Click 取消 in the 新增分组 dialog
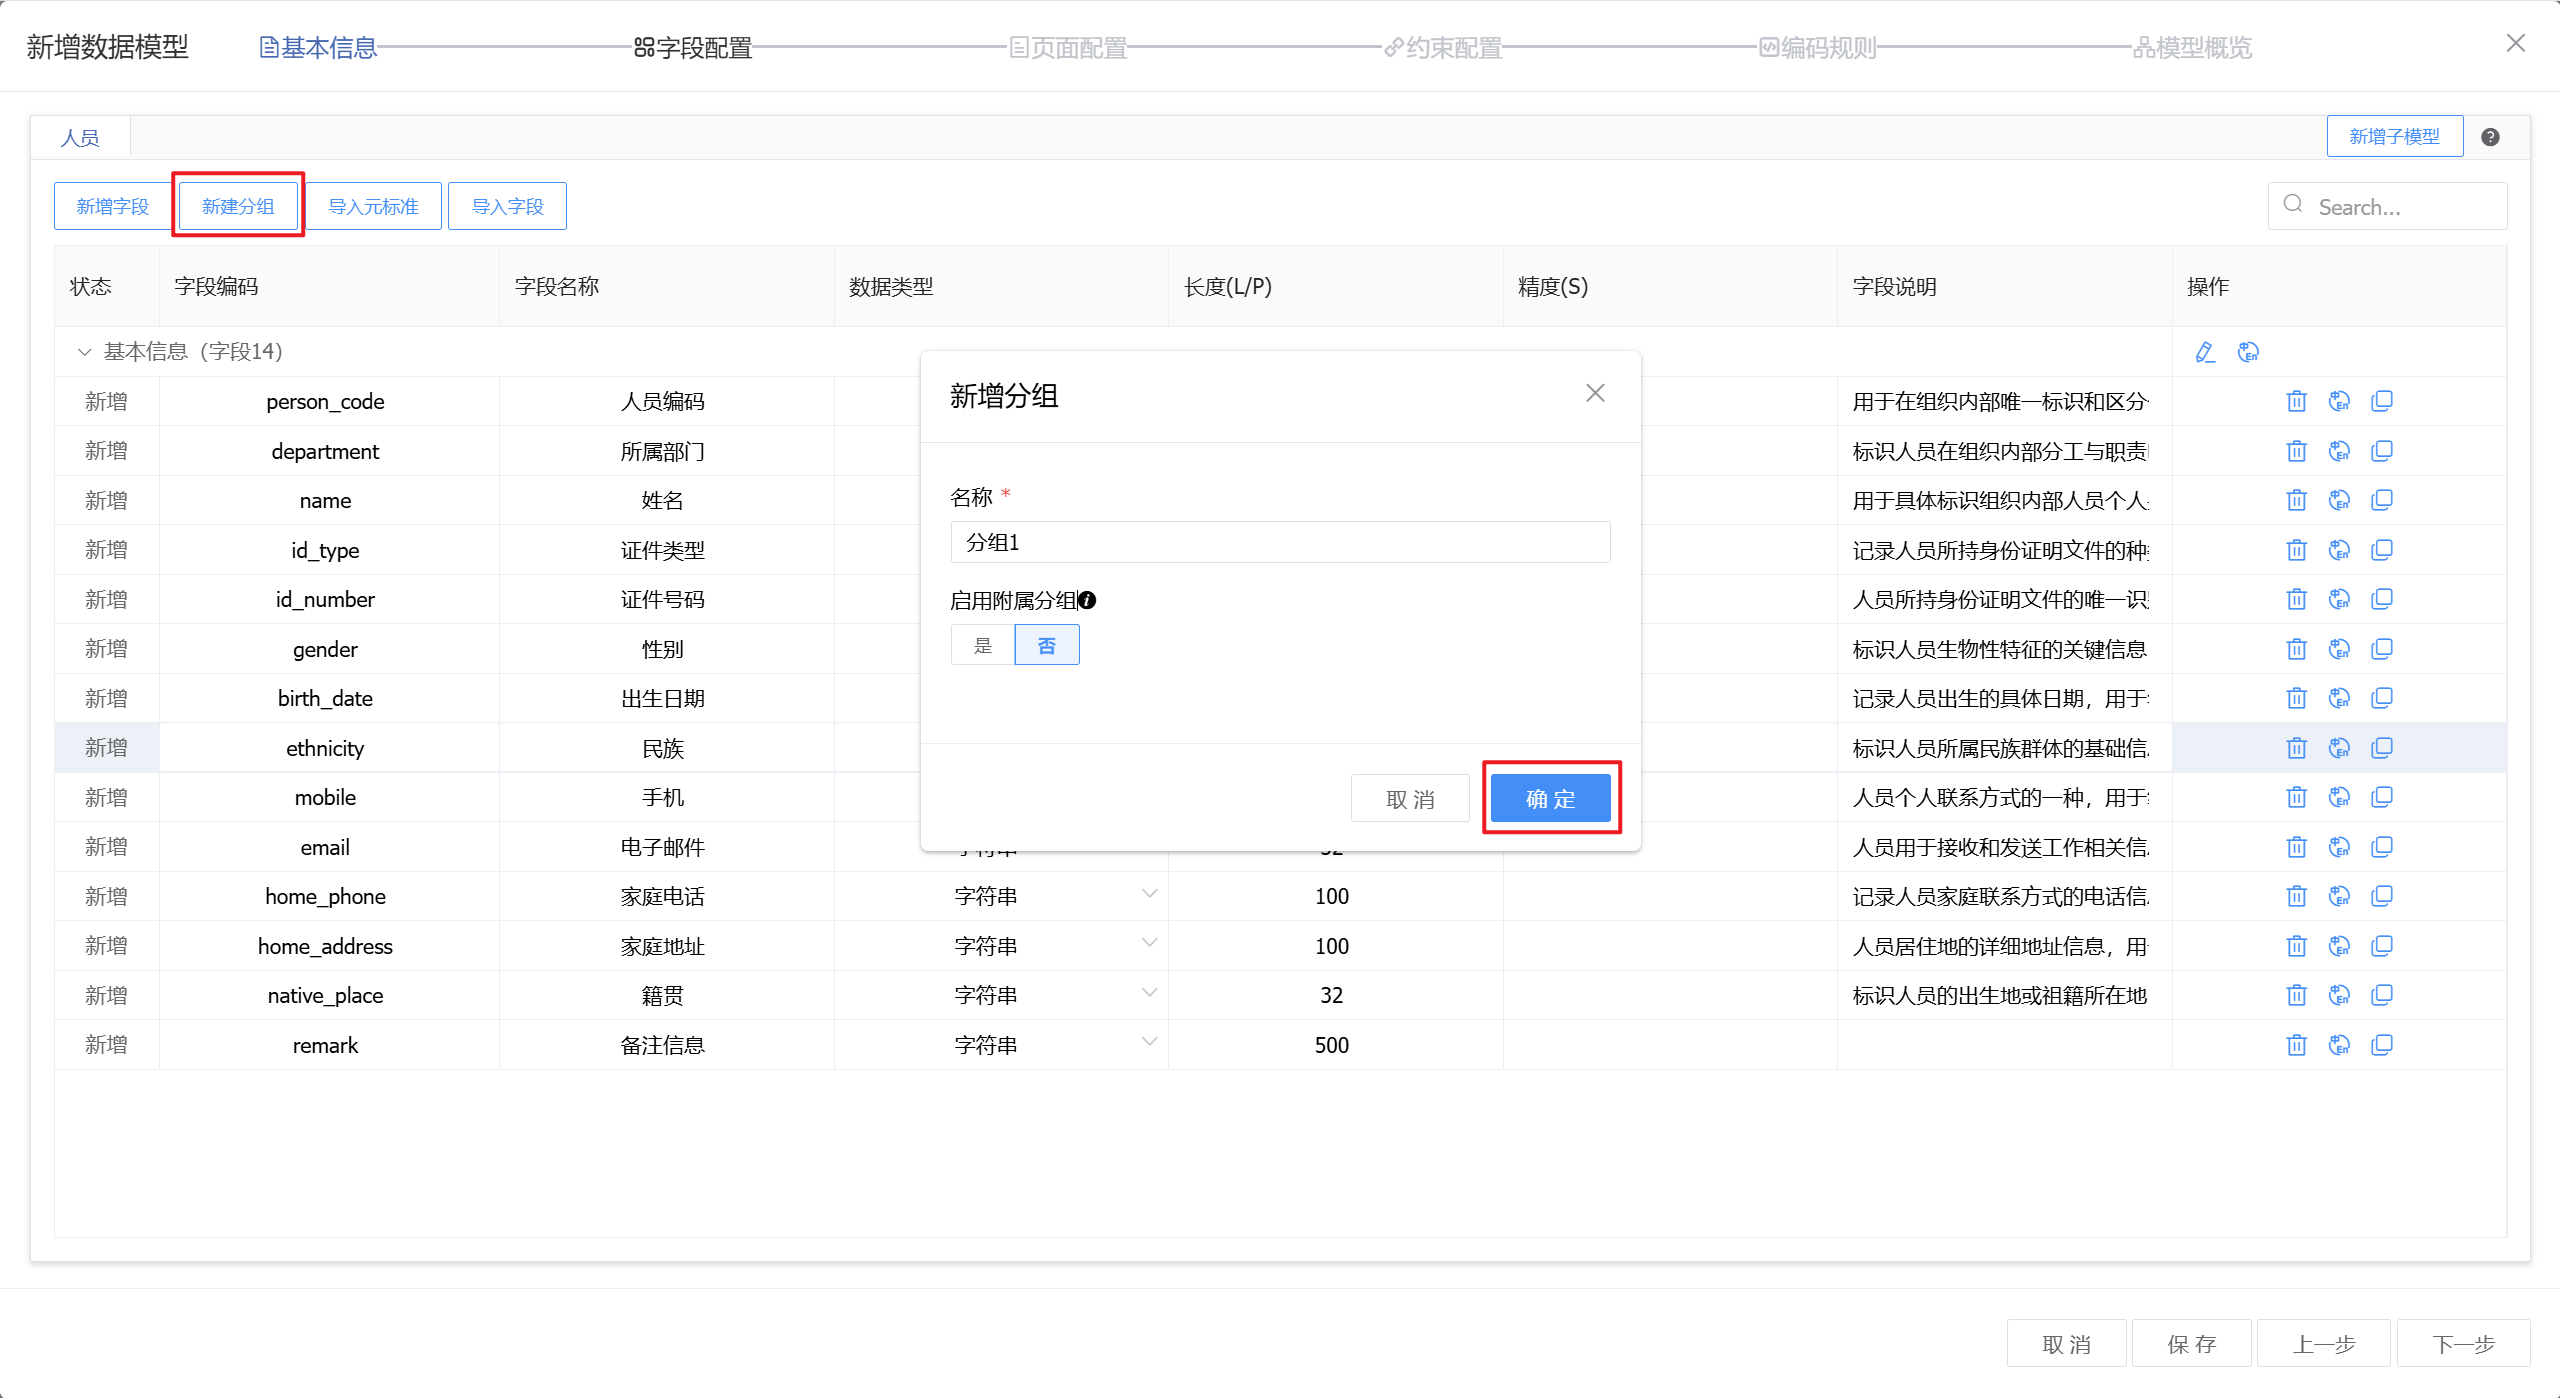The width and height of the screenshot is (2560, 1398). 1410,798
